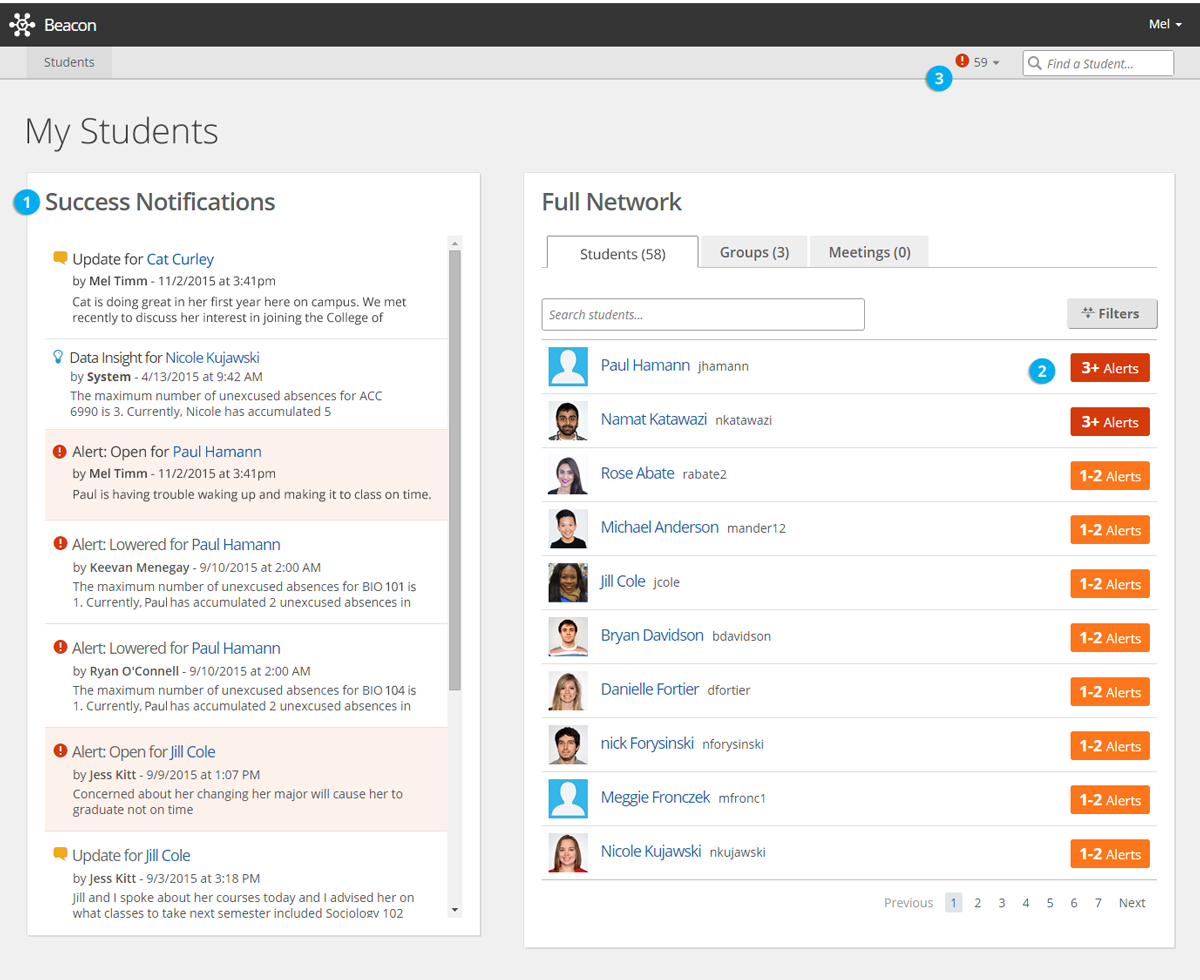Open the Filters options

(x=1111, y=314)
